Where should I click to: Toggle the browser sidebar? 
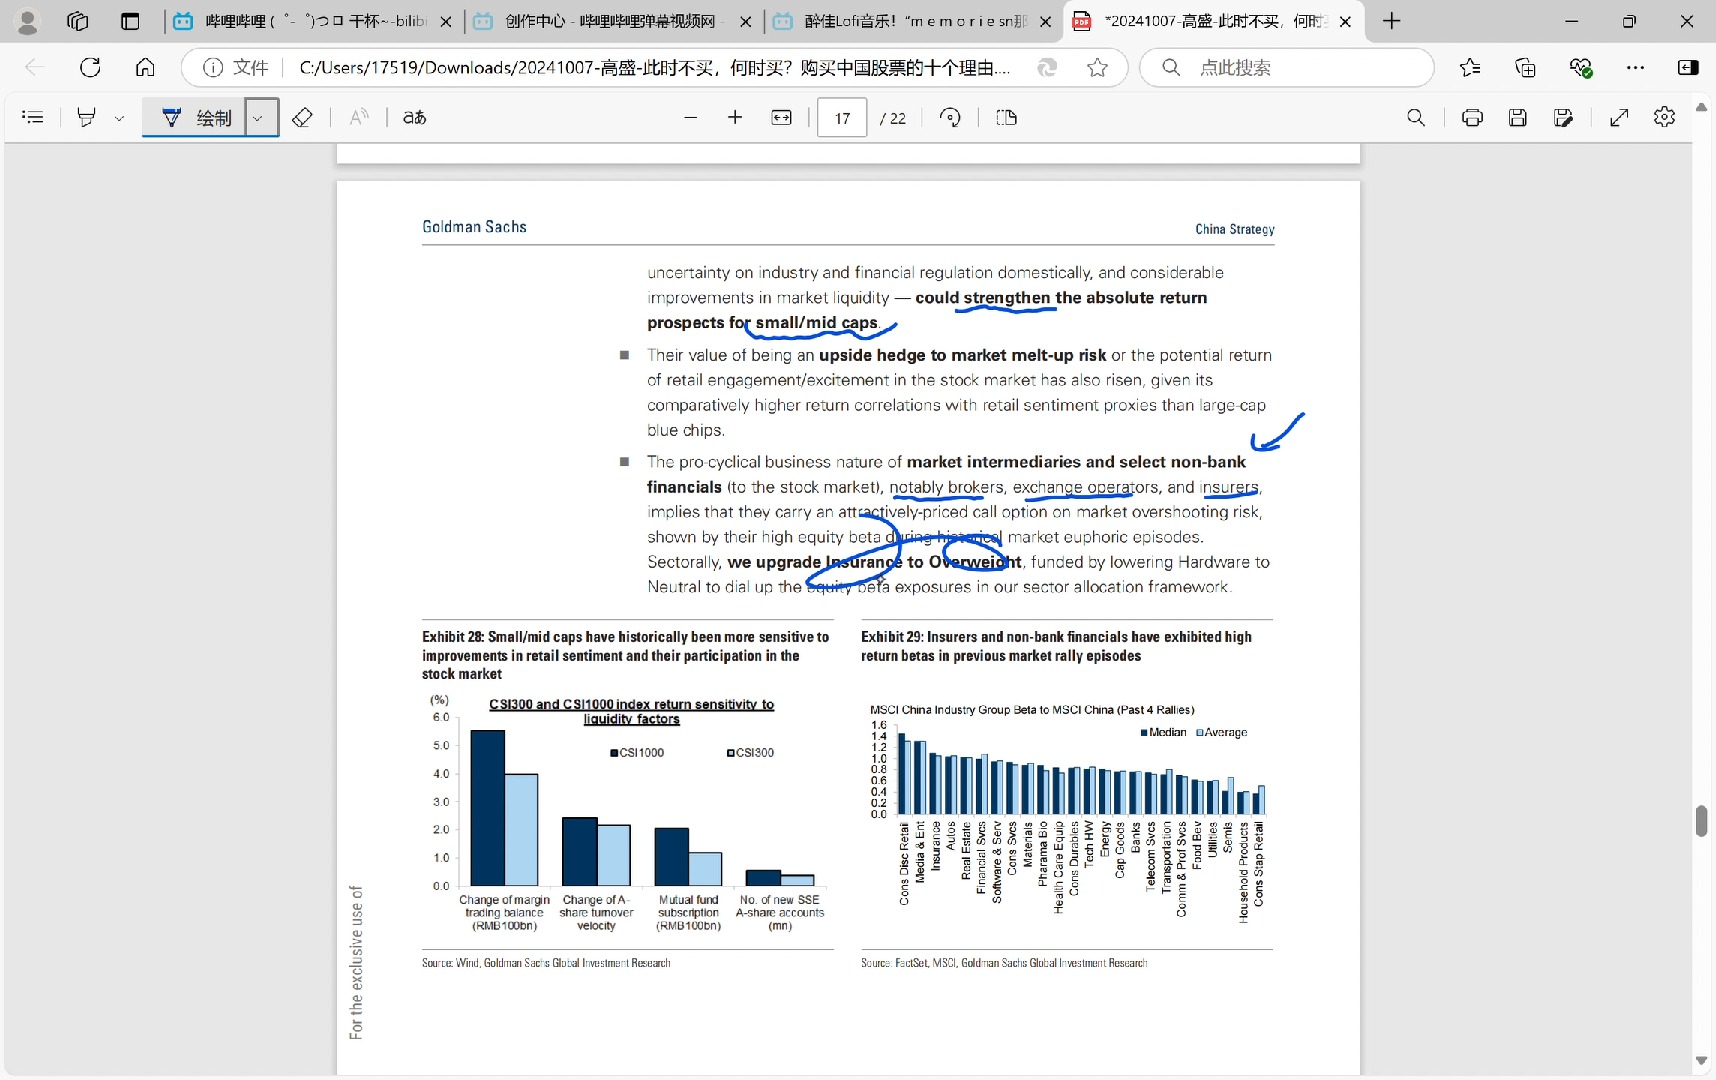[1688, 67]
